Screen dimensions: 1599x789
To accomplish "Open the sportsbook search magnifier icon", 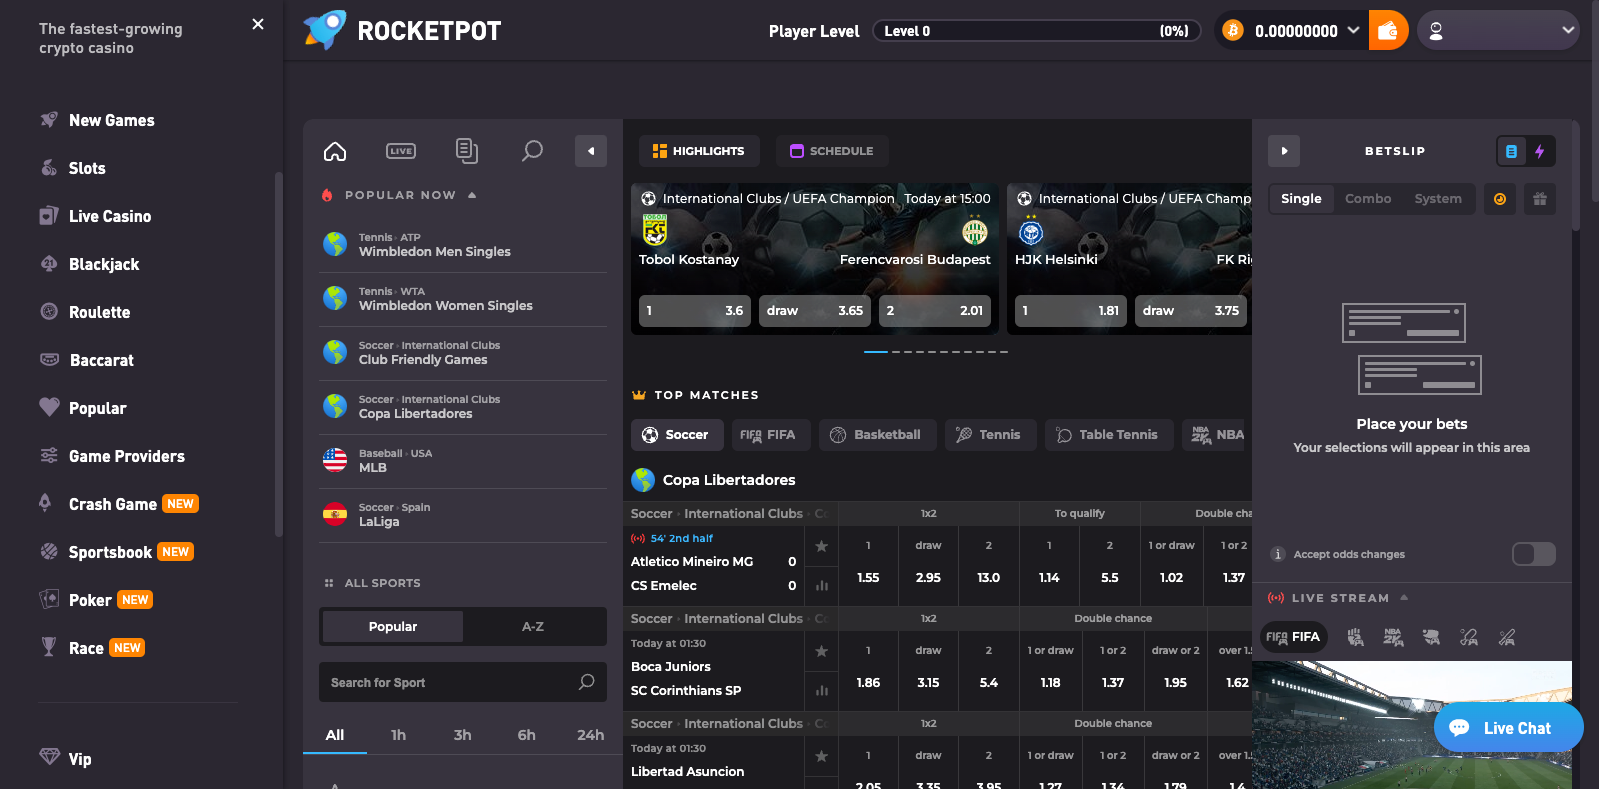I will click(532, 151).
